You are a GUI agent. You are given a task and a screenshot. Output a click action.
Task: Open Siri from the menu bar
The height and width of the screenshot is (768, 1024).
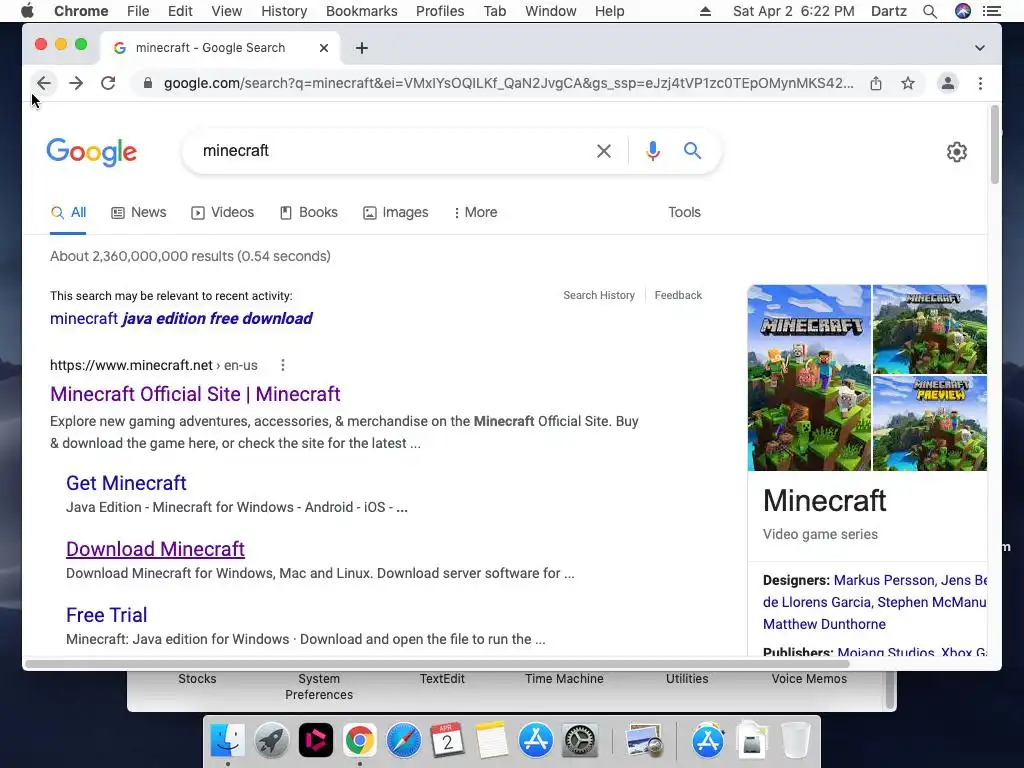pos(963,11)
